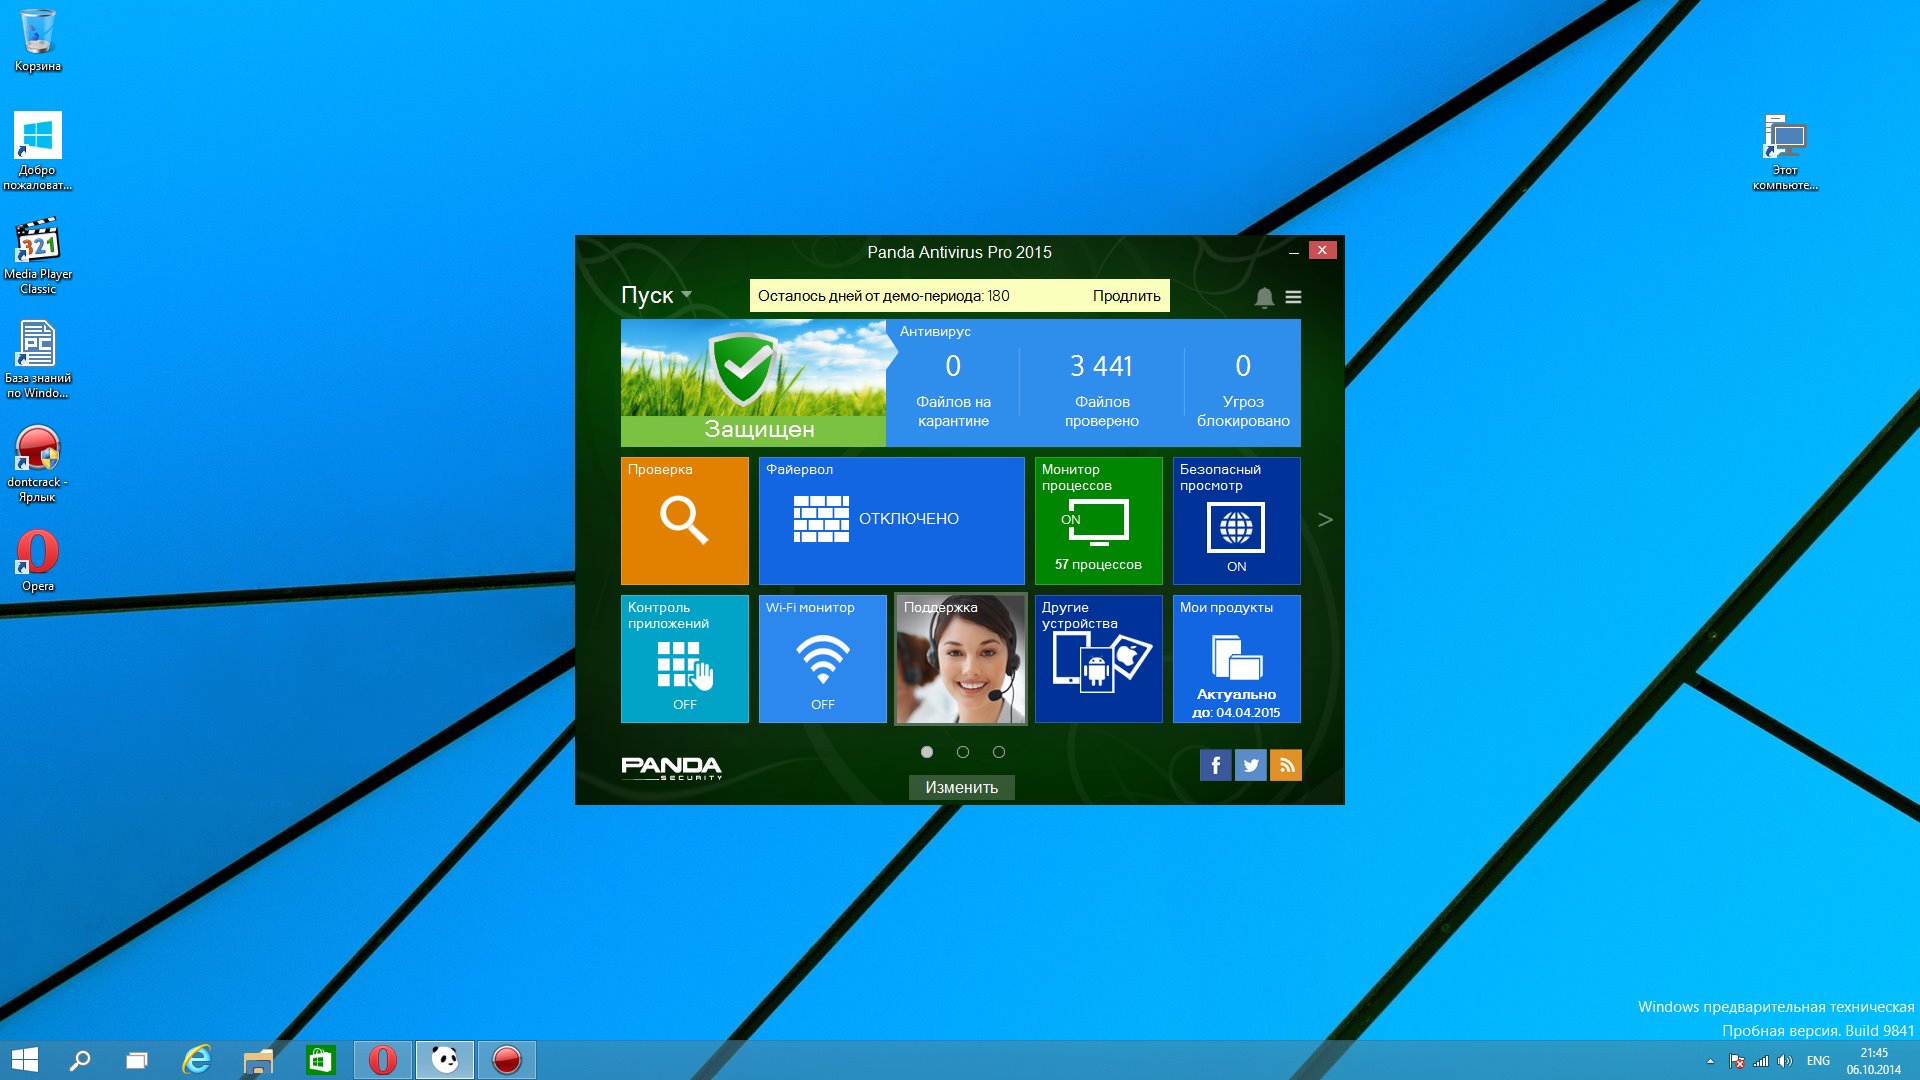Screen dimensions: 1920x1080
Task: Open the Контроль приложений tile
Action: click(x=684, y=659)
